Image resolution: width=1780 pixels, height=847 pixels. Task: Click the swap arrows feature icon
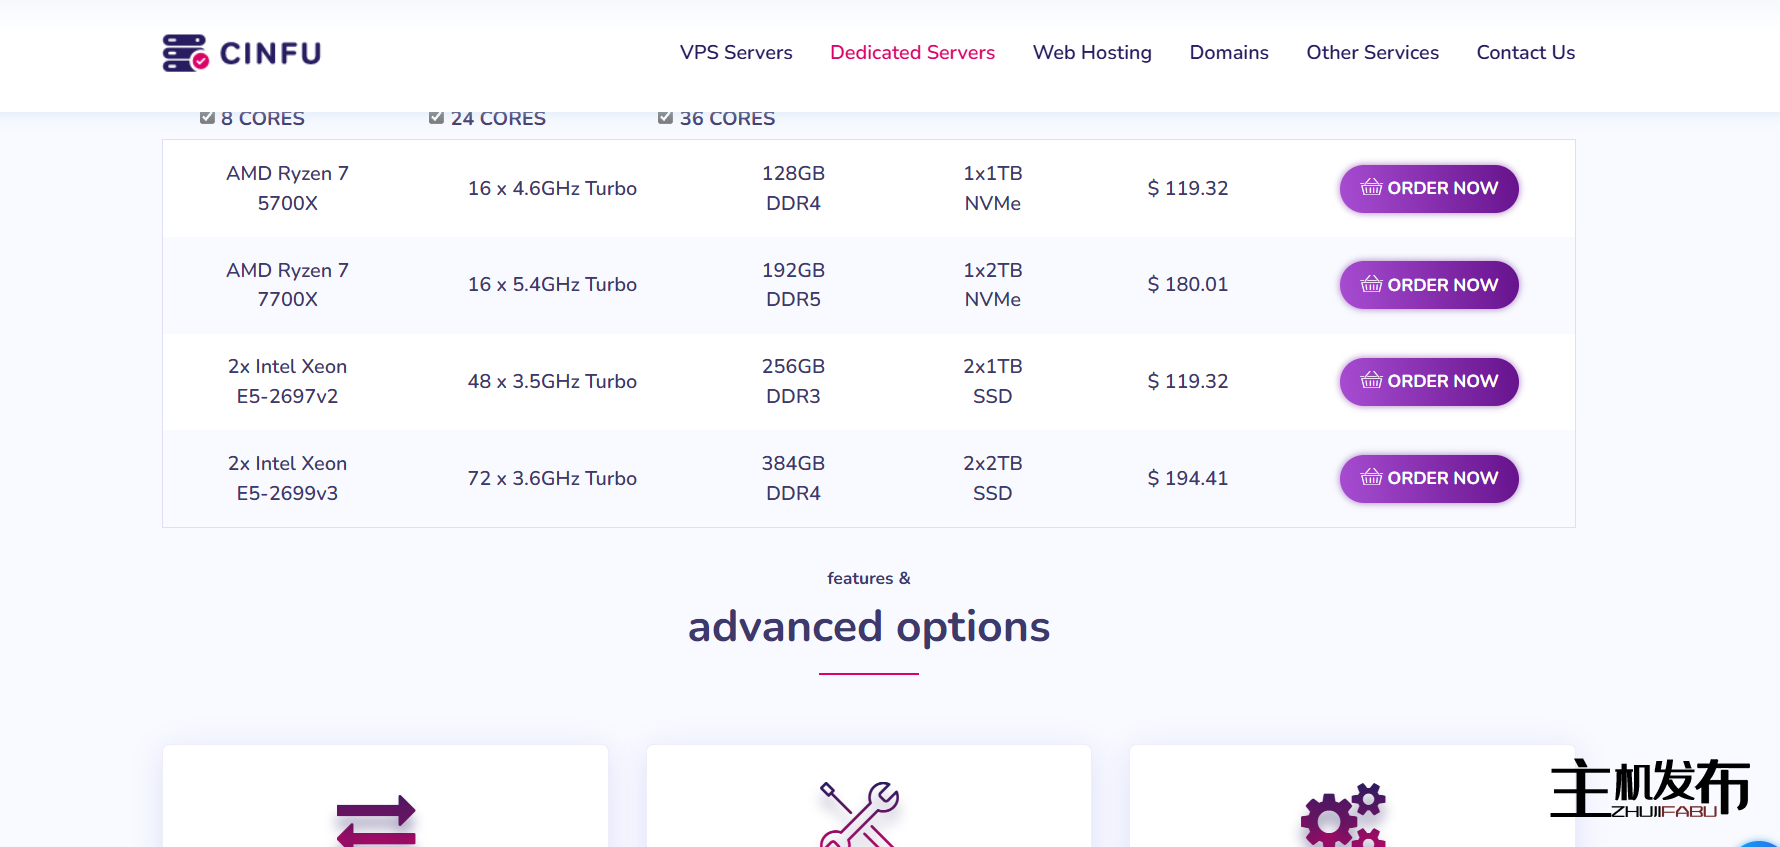376,820
